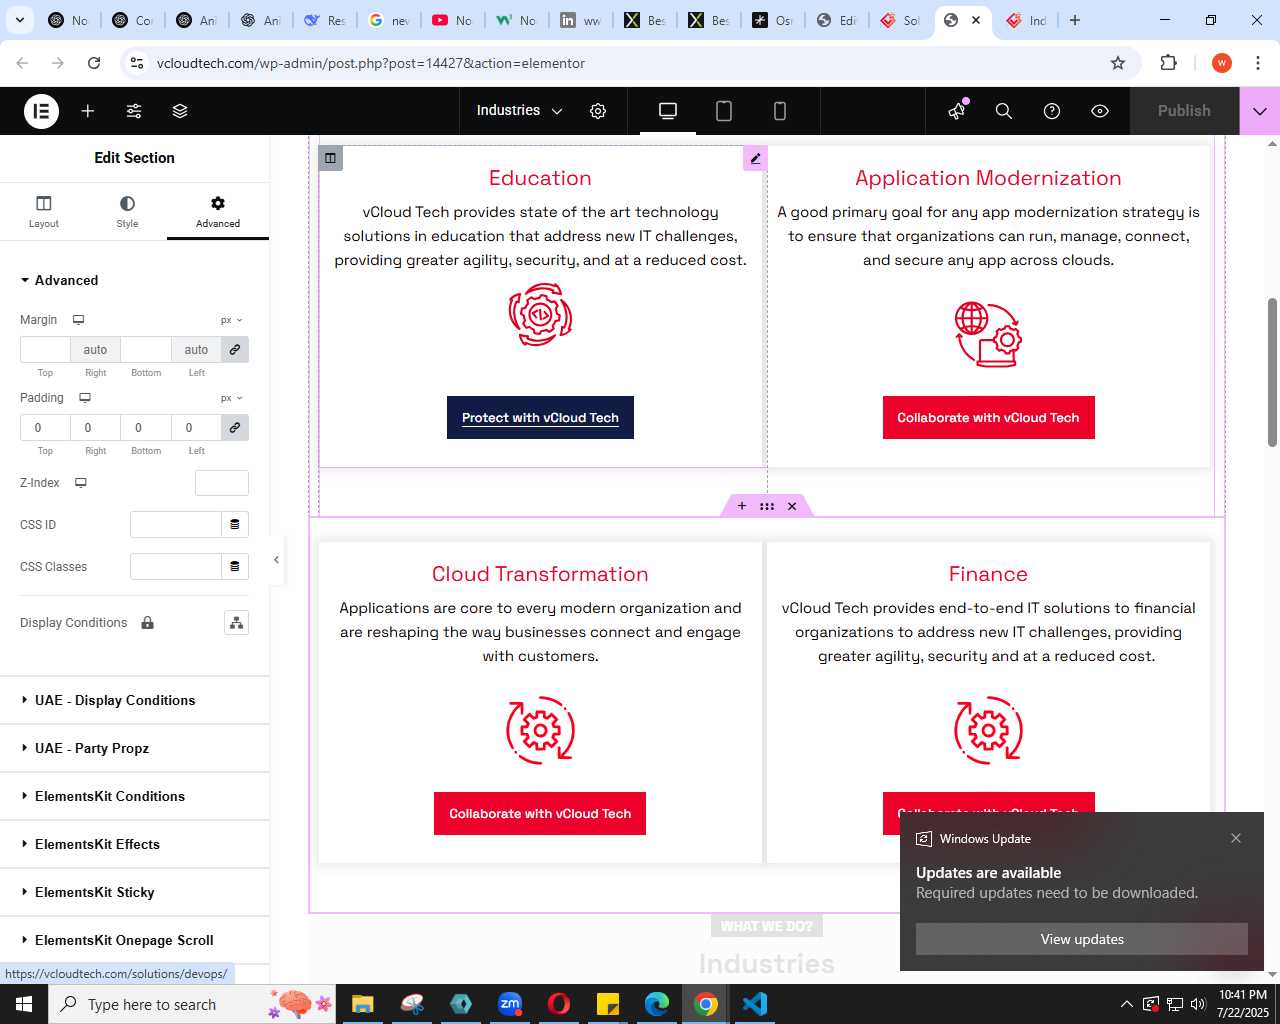Click the CSS ID input field
This screenshot has width=1280, height=1024.
[176, 524]
